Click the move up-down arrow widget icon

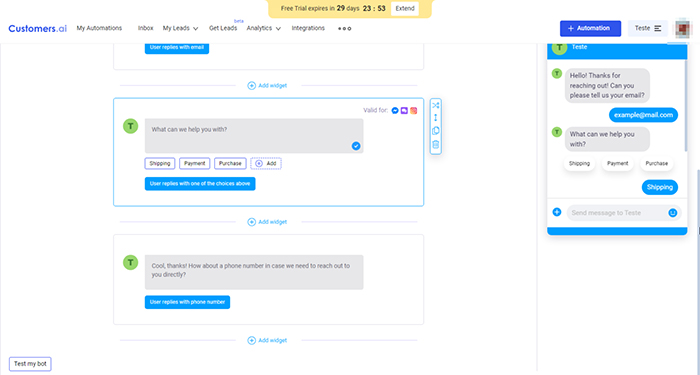(x=436, y=118)
